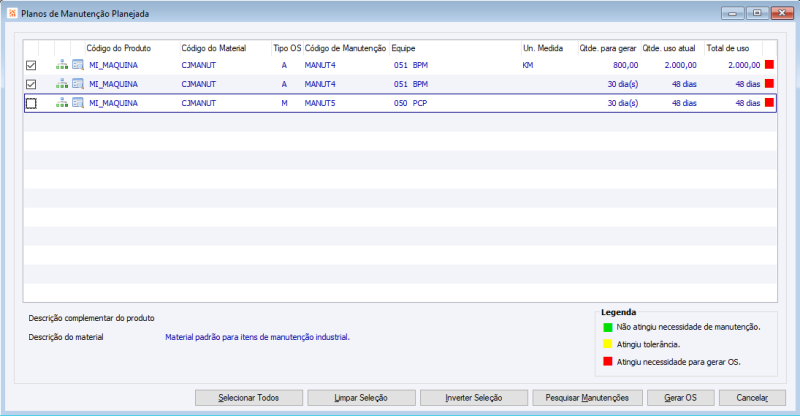
Task: Click 051 BPM in the KM row
Action: [411, 65]
